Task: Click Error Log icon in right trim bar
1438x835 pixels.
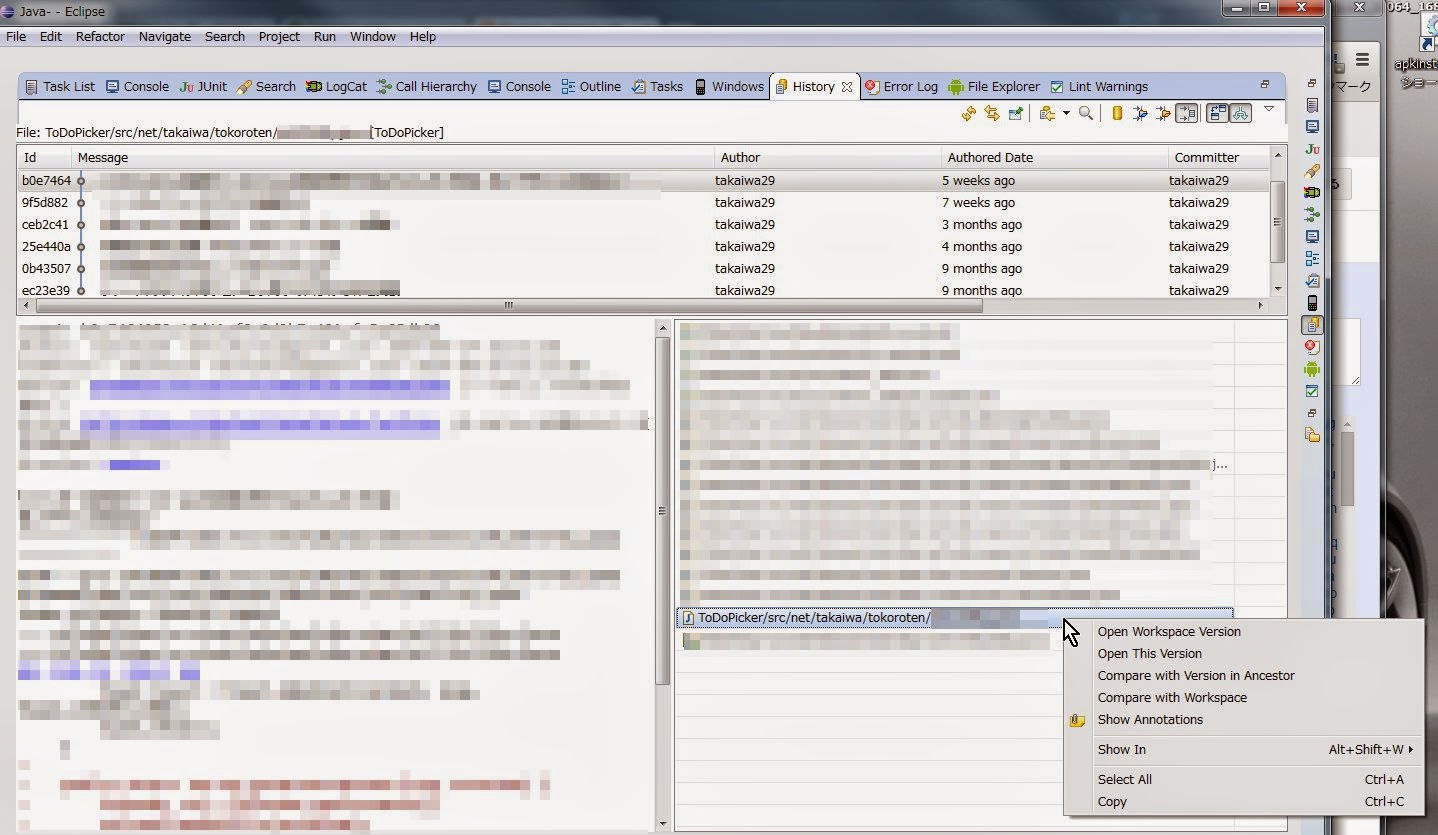Action: click(1312, 347)
